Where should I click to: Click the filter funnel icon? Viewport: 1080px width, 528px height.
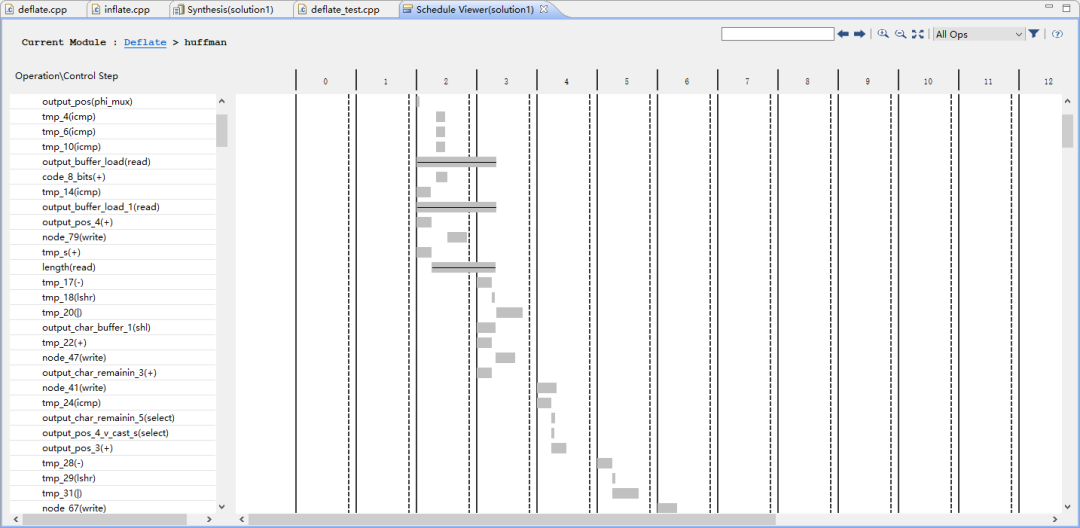(1034, 34)
